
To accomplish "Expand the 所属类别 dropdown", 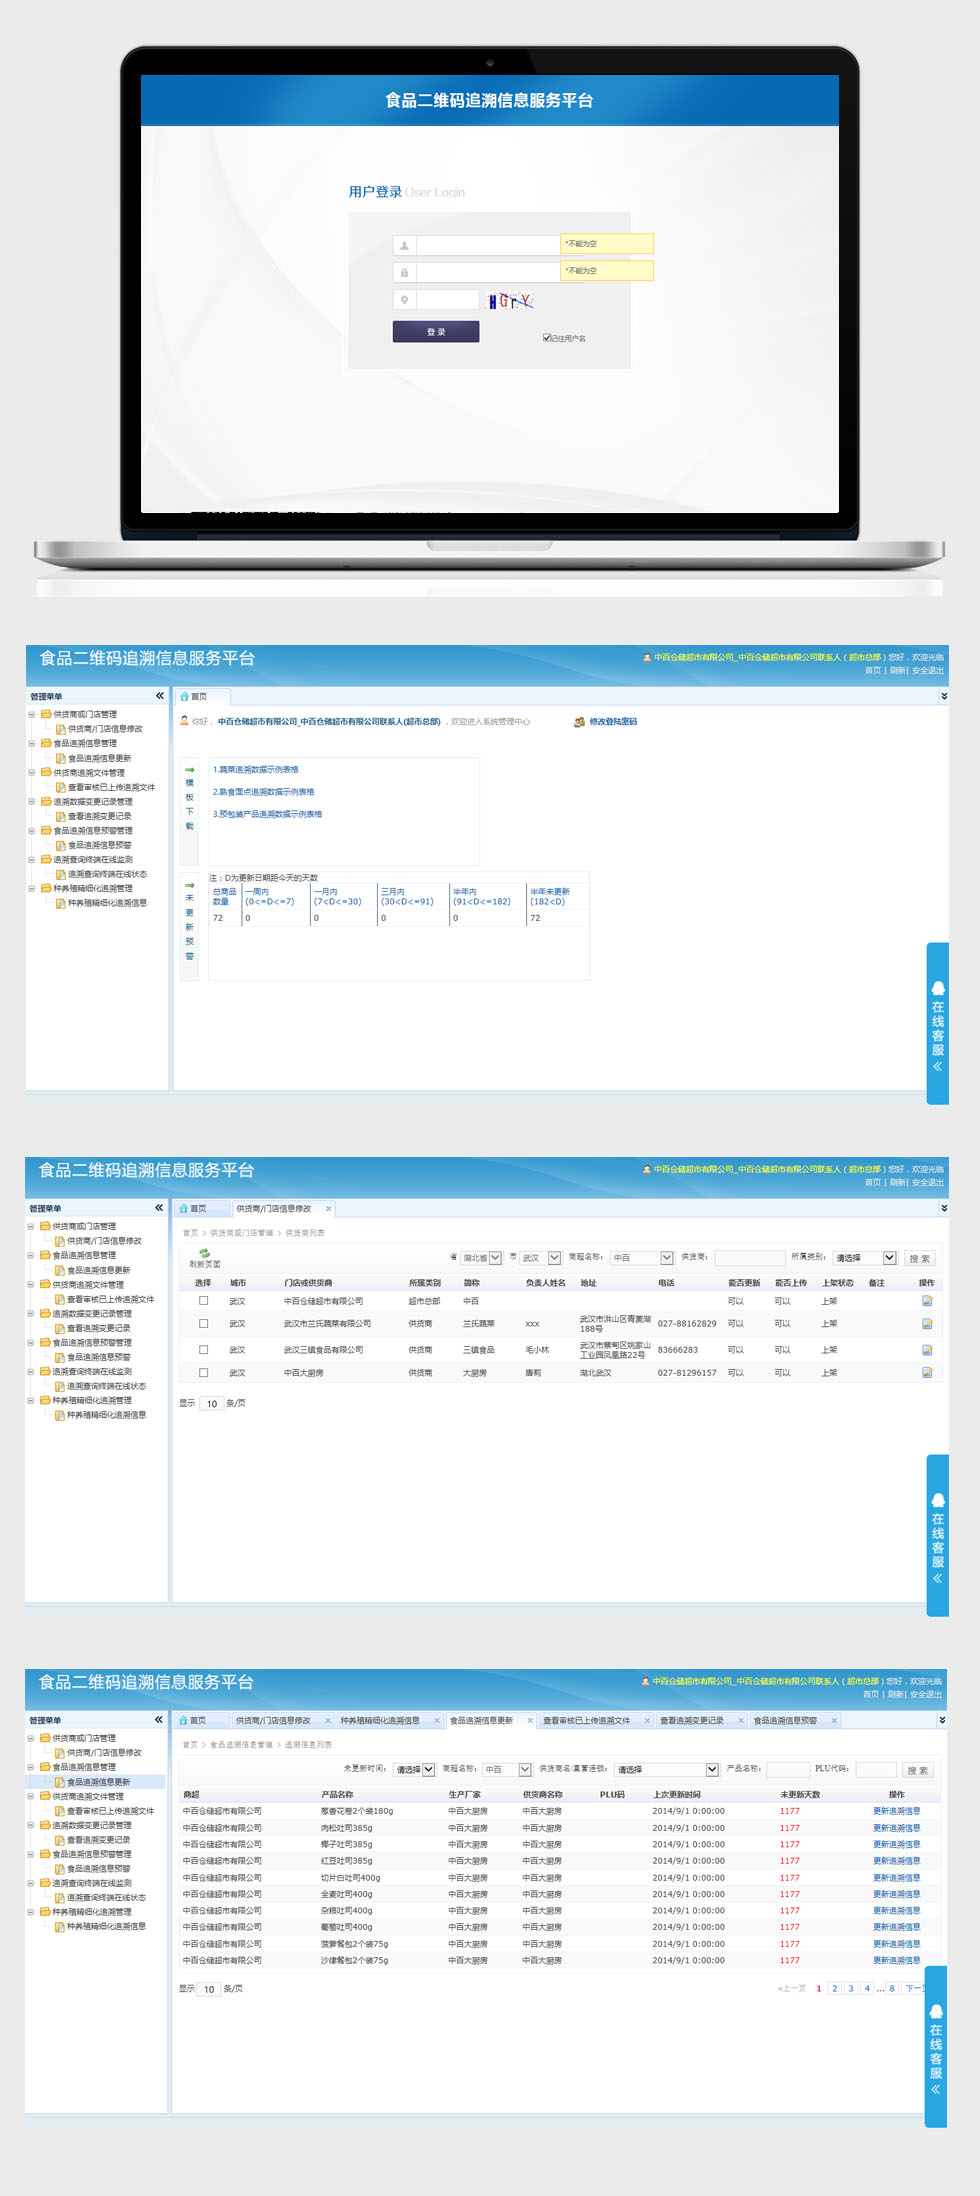I will click(889, 1258).
